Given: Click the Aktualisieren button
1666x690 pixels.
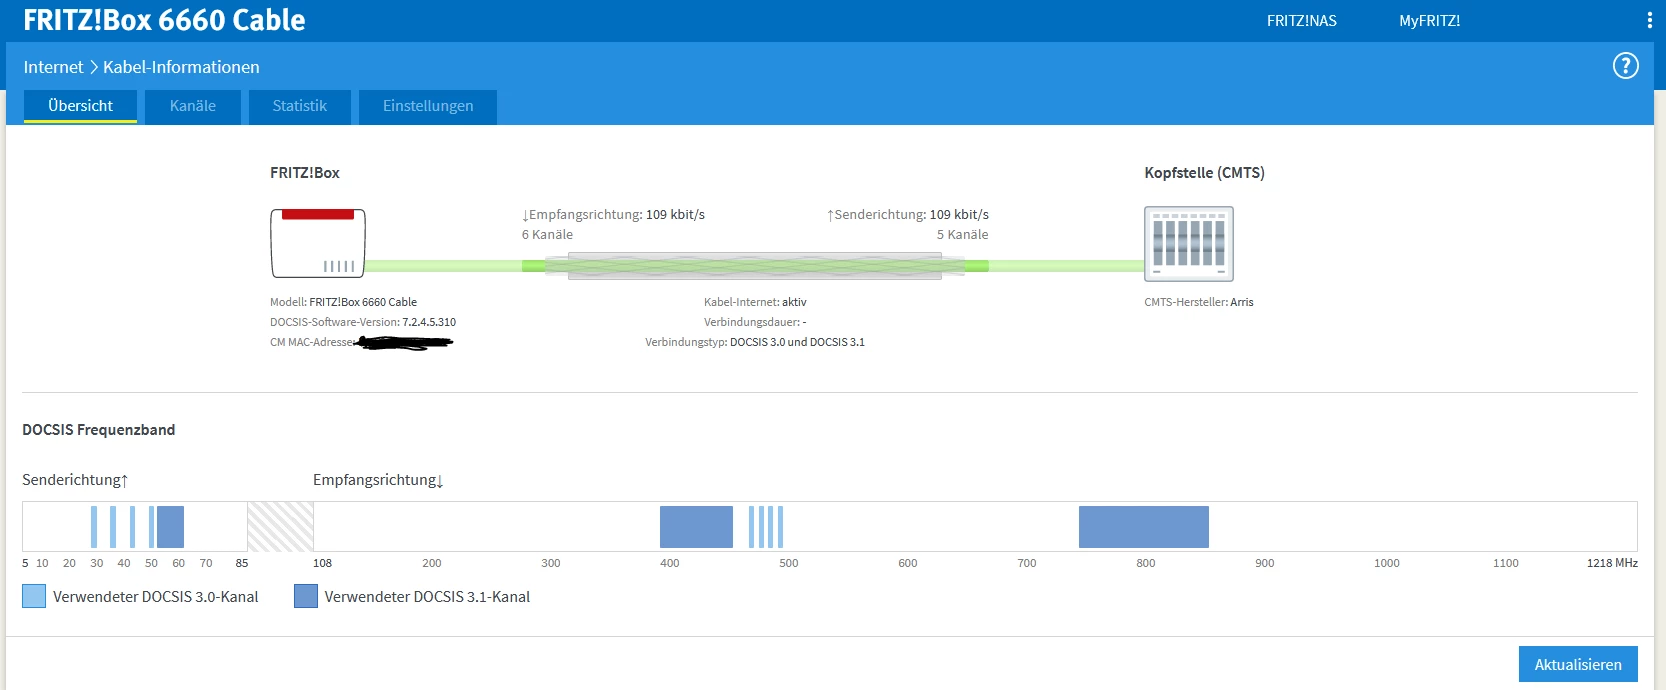Looking at the screenshot, I should pyautogui.click(x=1578, y=664).
